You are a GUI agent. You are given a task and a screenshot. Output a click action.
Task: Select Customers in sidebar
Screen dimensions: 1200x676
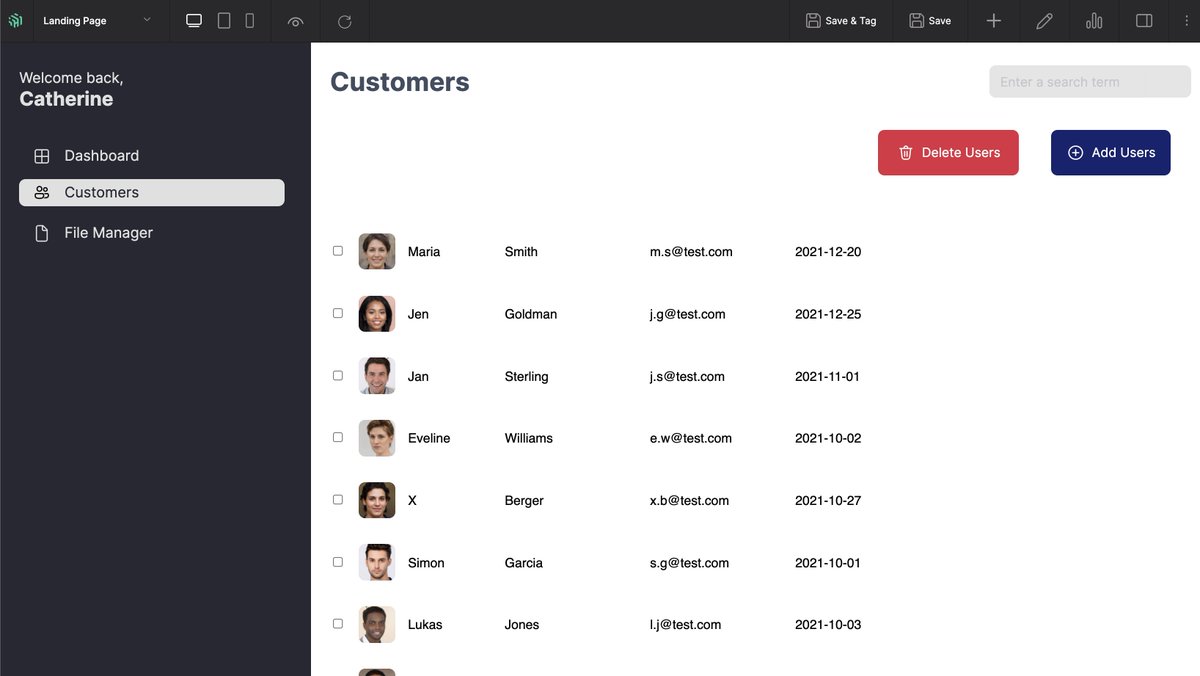point(152,193)
